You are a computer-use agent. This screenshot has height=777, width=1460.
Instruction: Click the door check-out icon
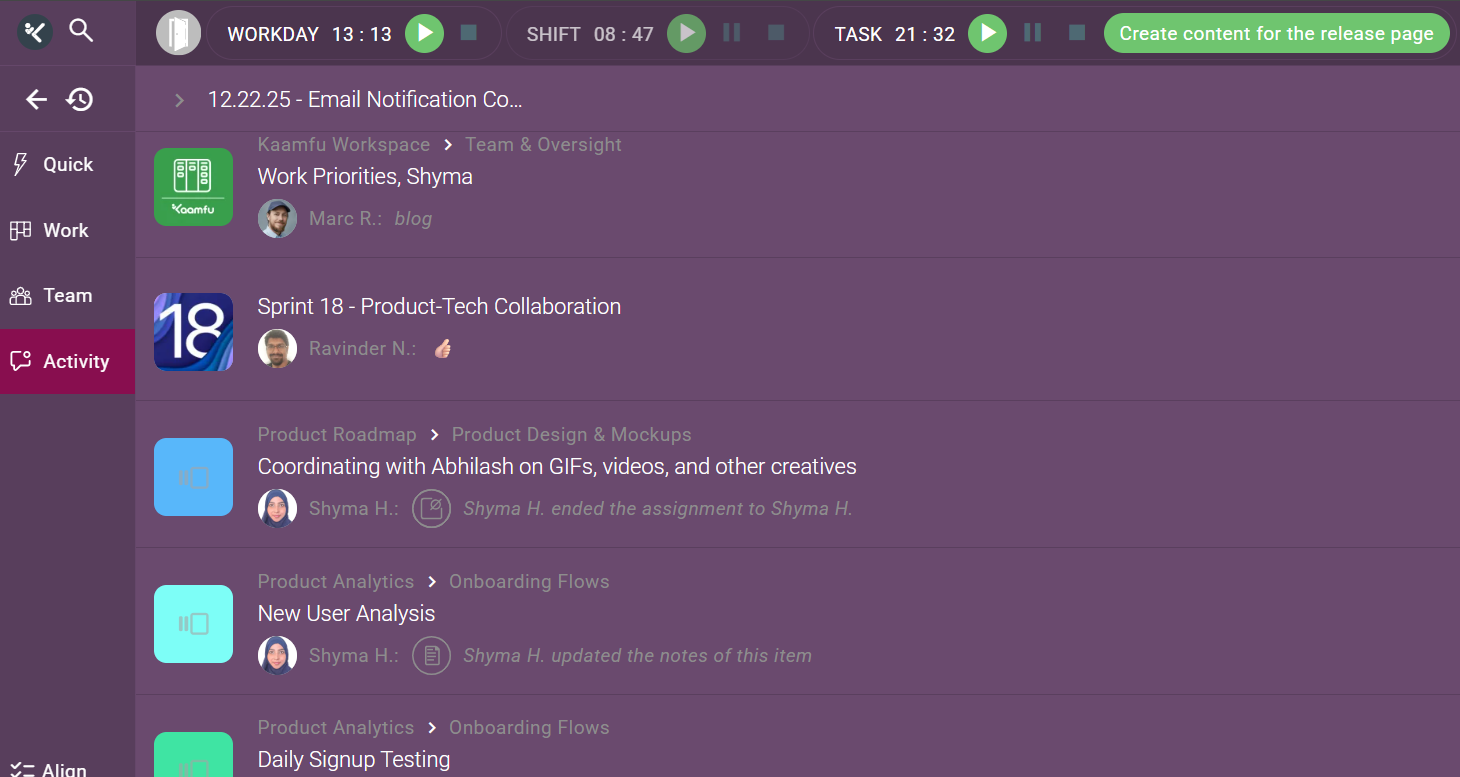click(178, 33)
